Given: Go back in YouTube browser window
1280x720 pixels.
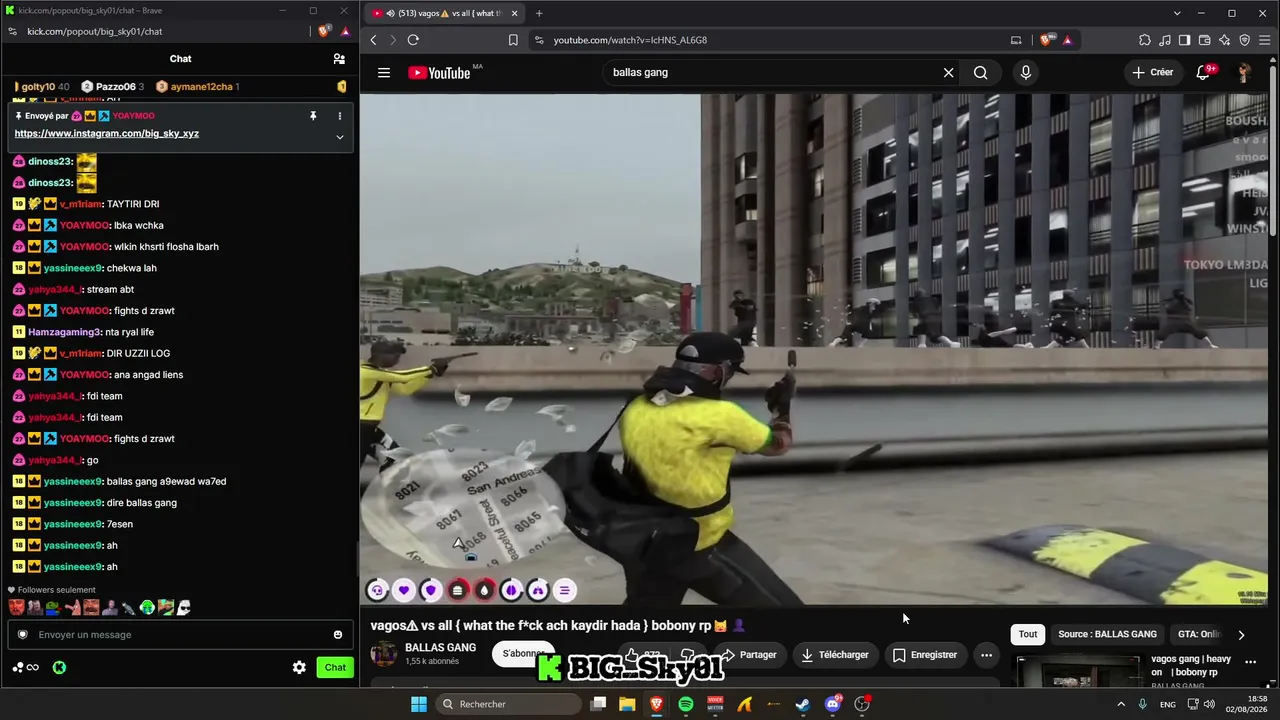Looking at the screenshot, I should (373, 40).
